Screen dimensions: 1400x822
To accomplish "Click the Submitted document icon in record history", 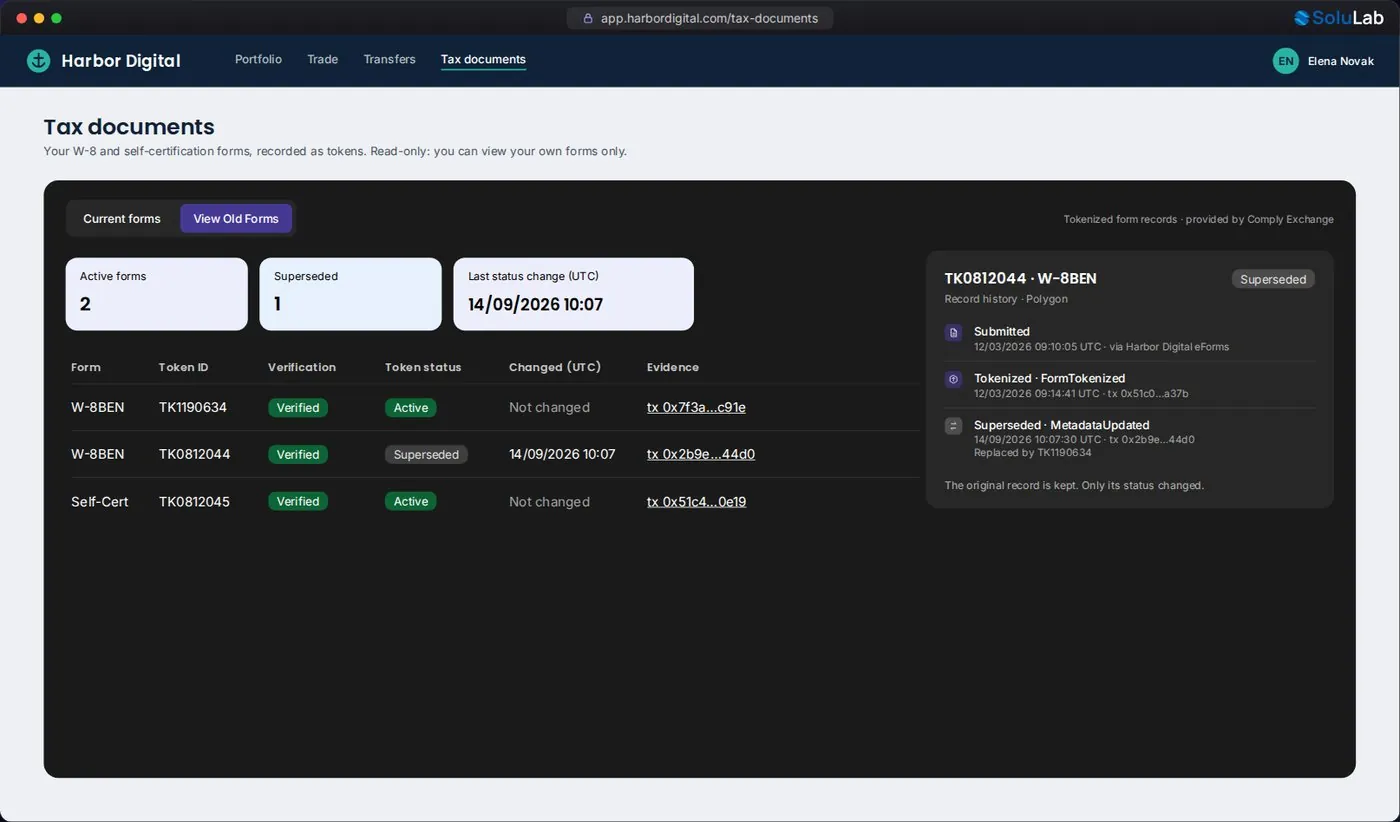I will (x=953, y=332).
